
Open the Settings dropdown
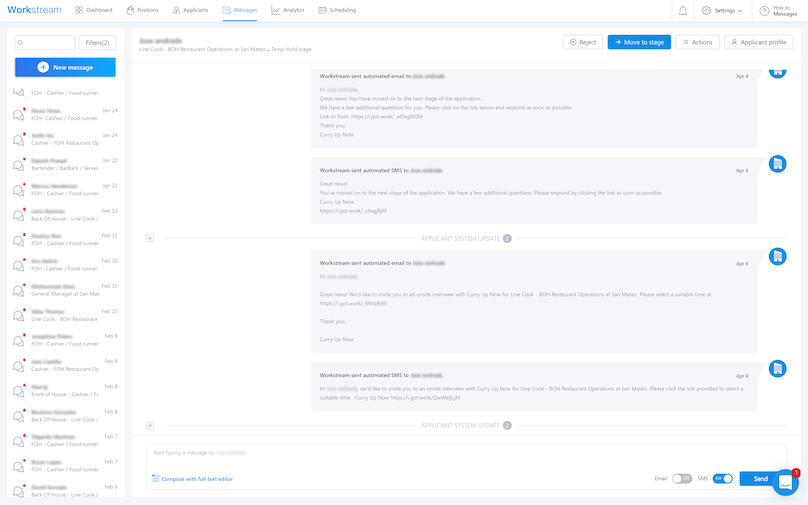(x=722, y=10)
